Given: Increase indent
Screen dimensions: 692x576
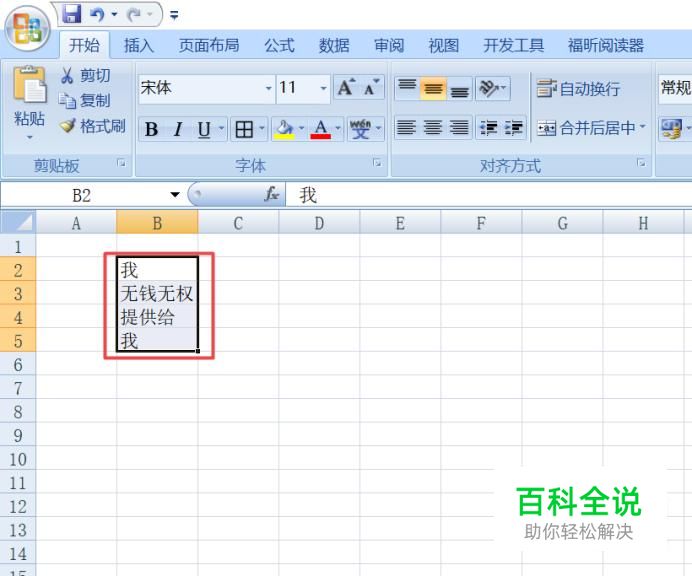Looking at the screenshot, I should [x=514, y=128].
